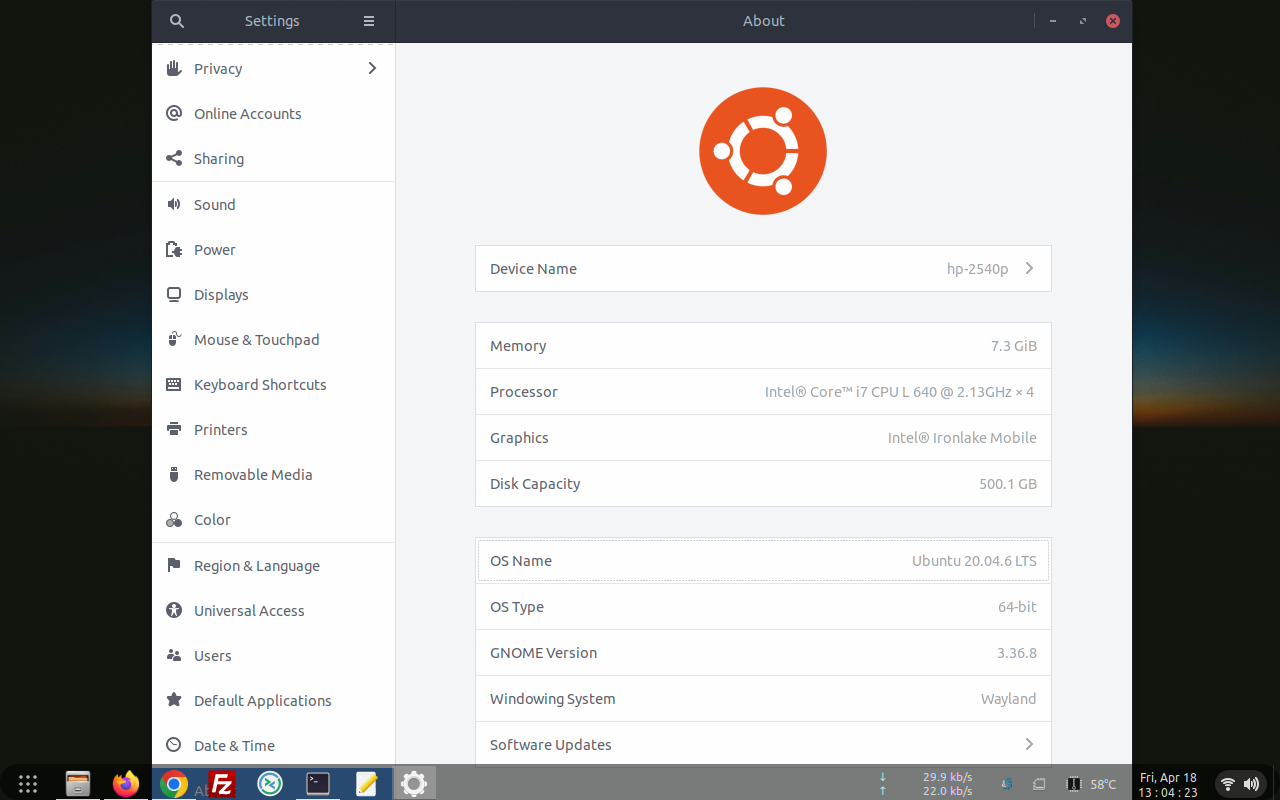Screen dimensions: 1280x800
Task: Click network speed indicator in taskbar
Action: [x=928, y=784]
